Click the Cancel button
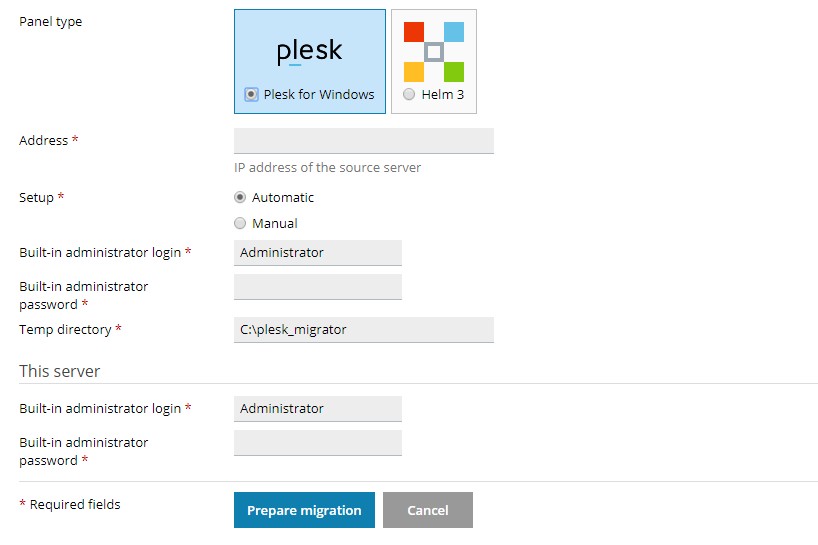818x545 pixels. click(428, 510)
